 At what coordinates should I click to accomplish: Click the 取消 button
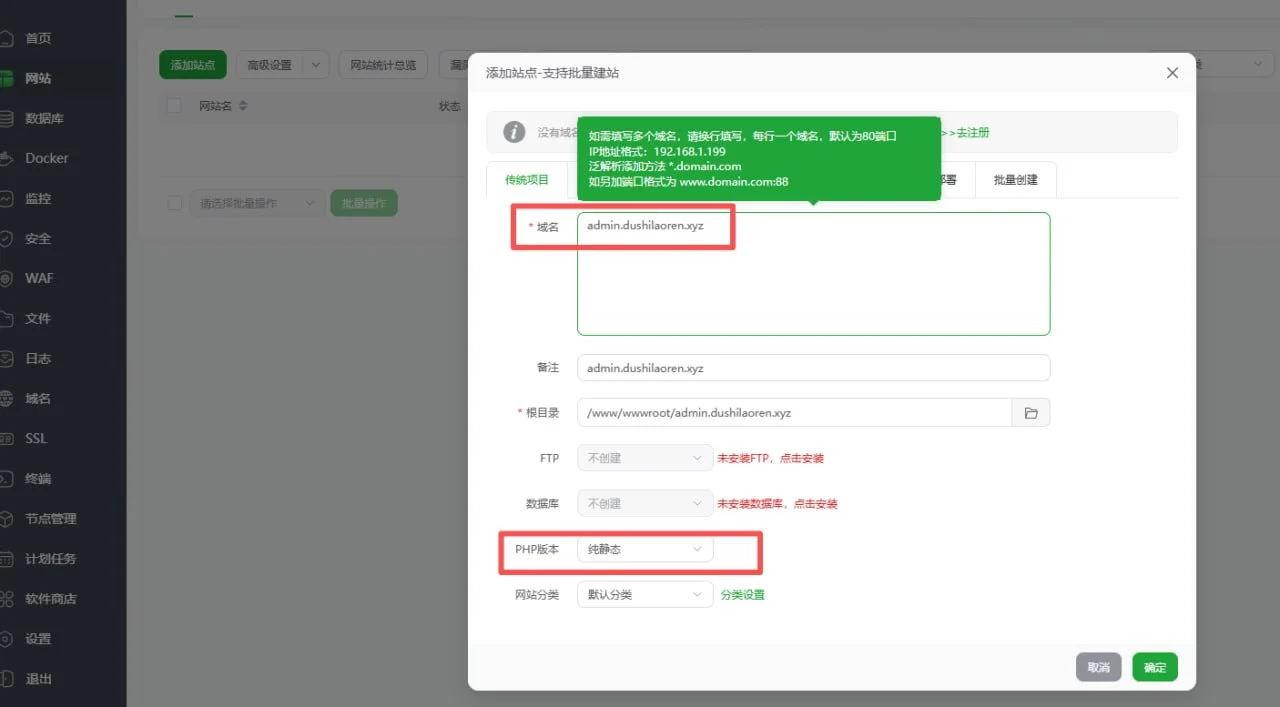tap(1098, 667)
